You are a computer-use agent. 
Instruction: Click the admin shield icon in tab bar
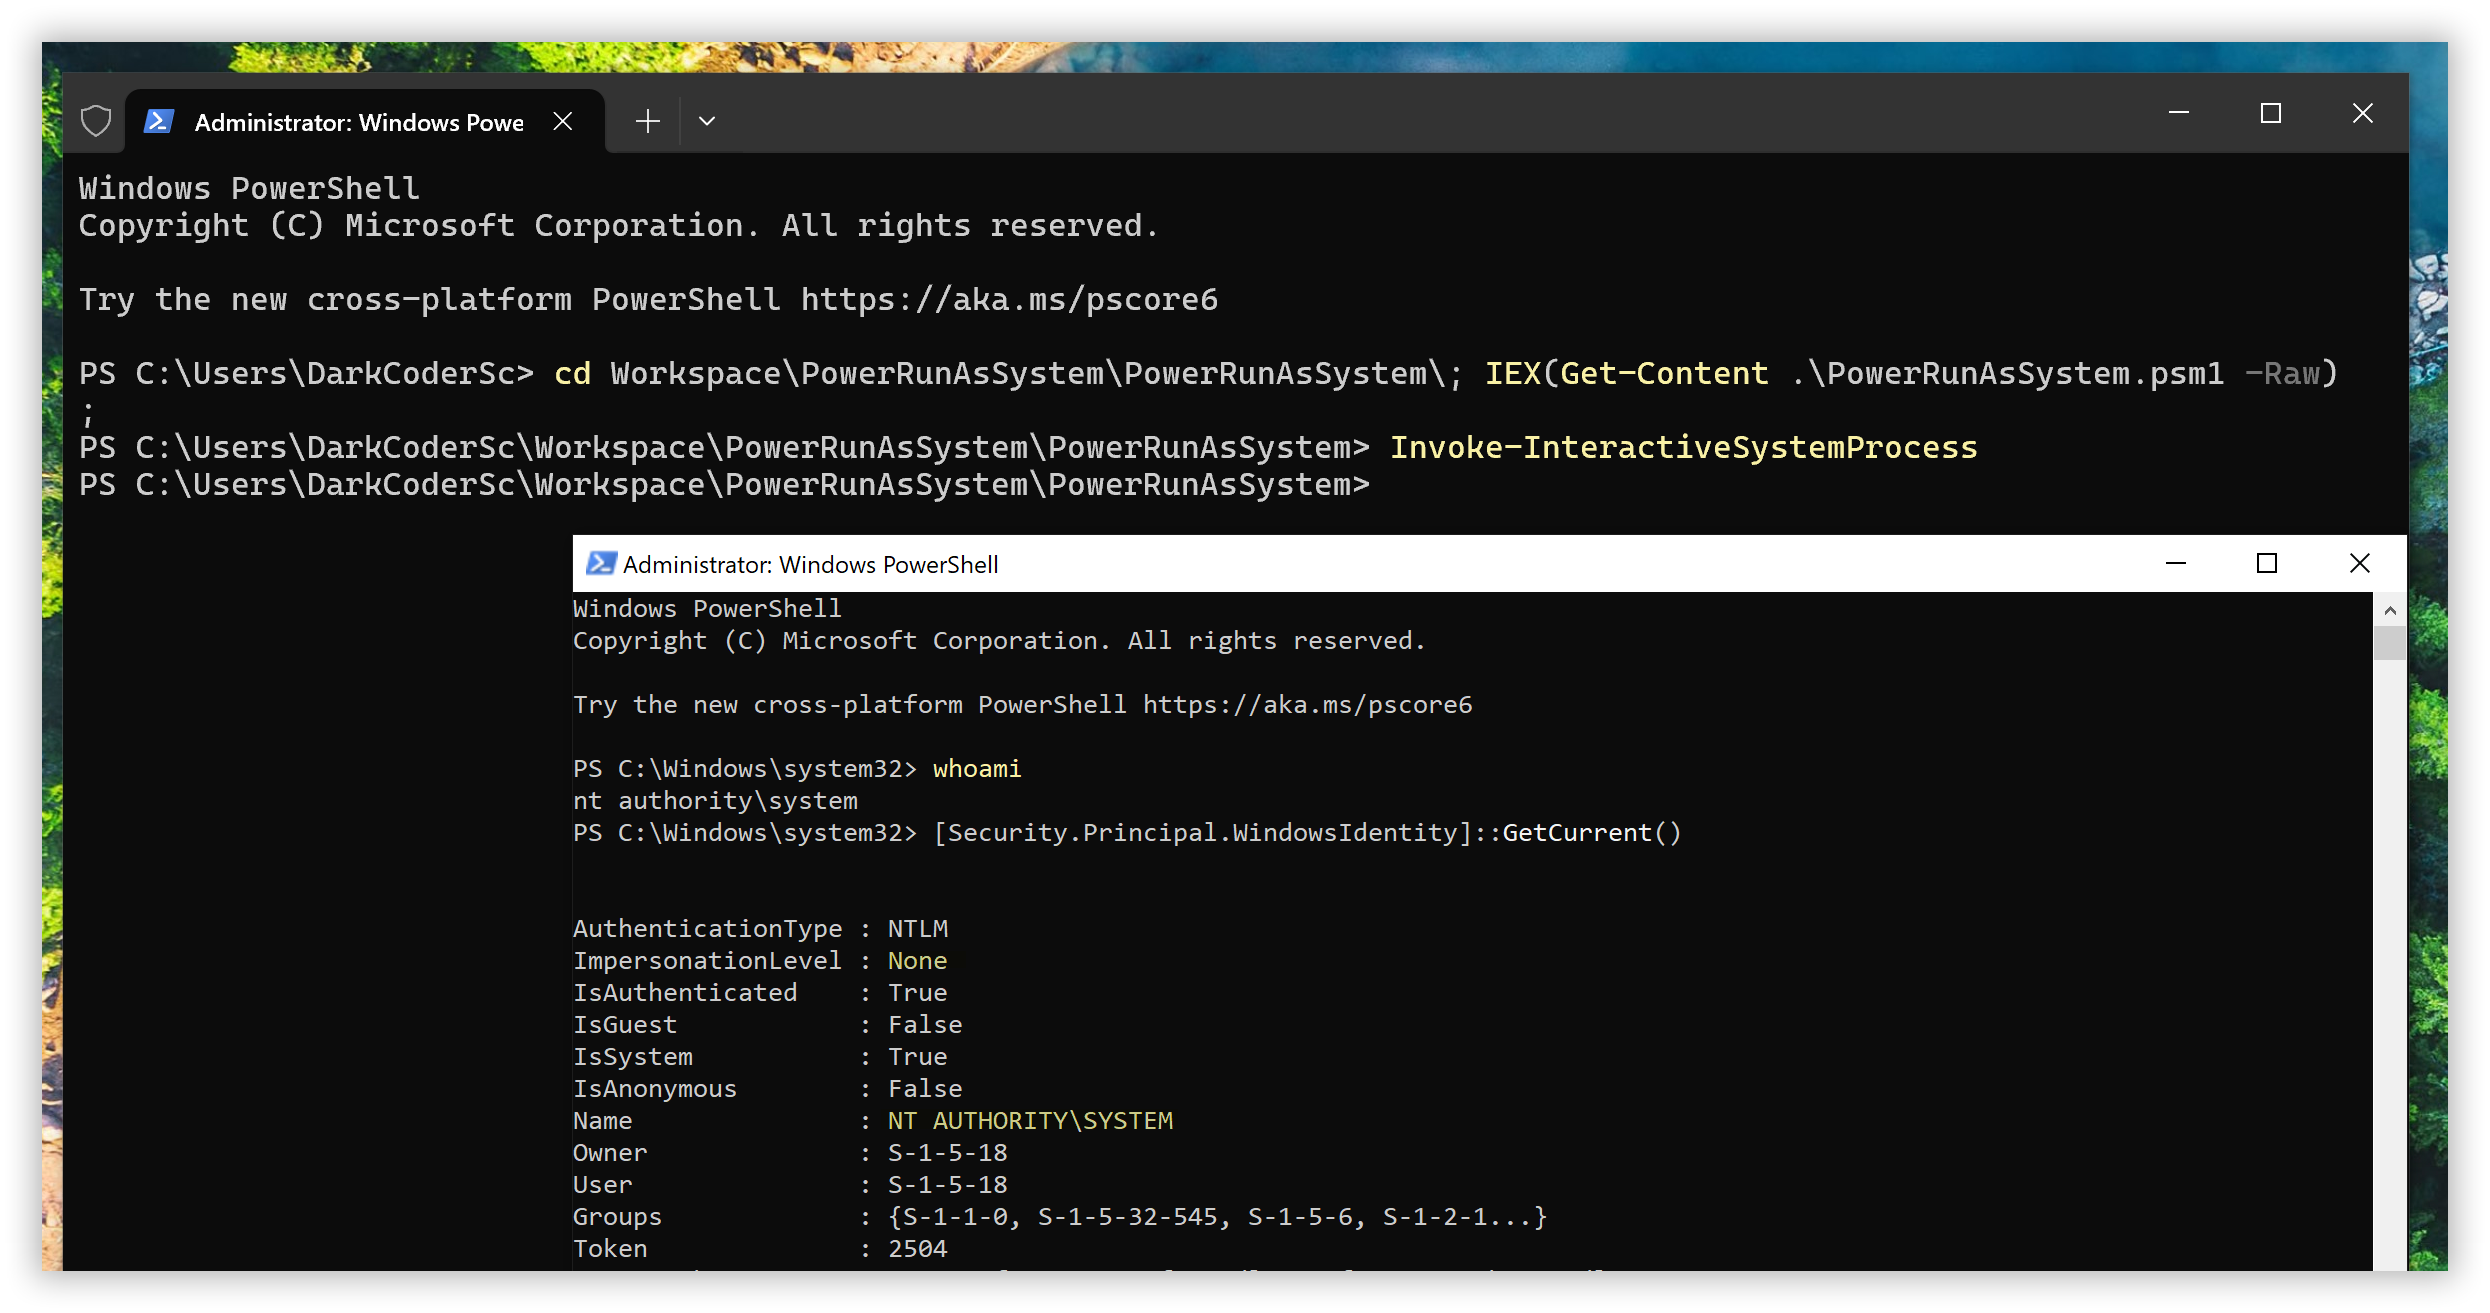coord(96,121)
